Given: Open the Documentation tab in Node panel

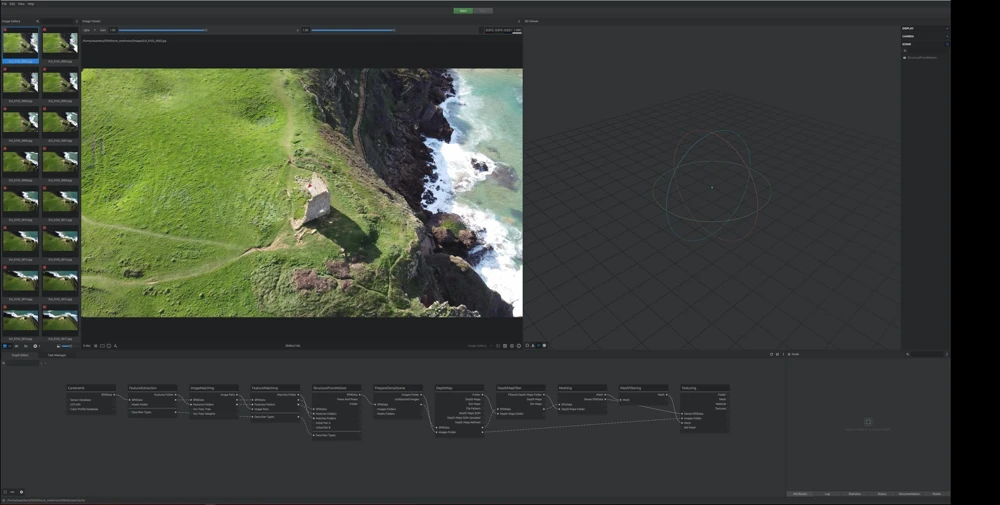Looking at the screenshot, I should point(909,494).
